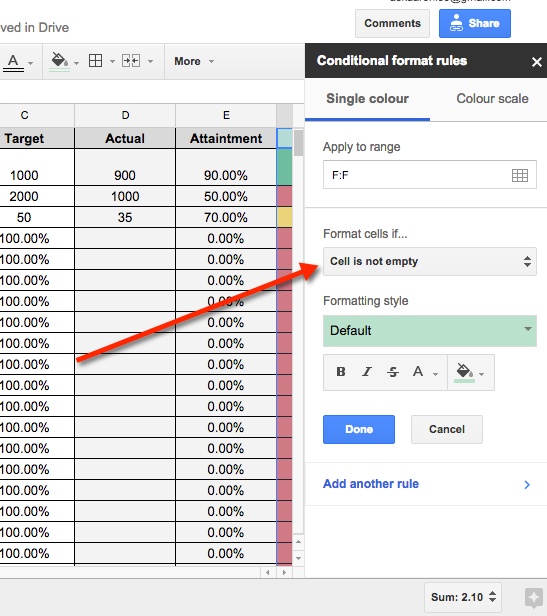
Task: Click the text colour toolbar icon
Action: [x=13, y=62]
